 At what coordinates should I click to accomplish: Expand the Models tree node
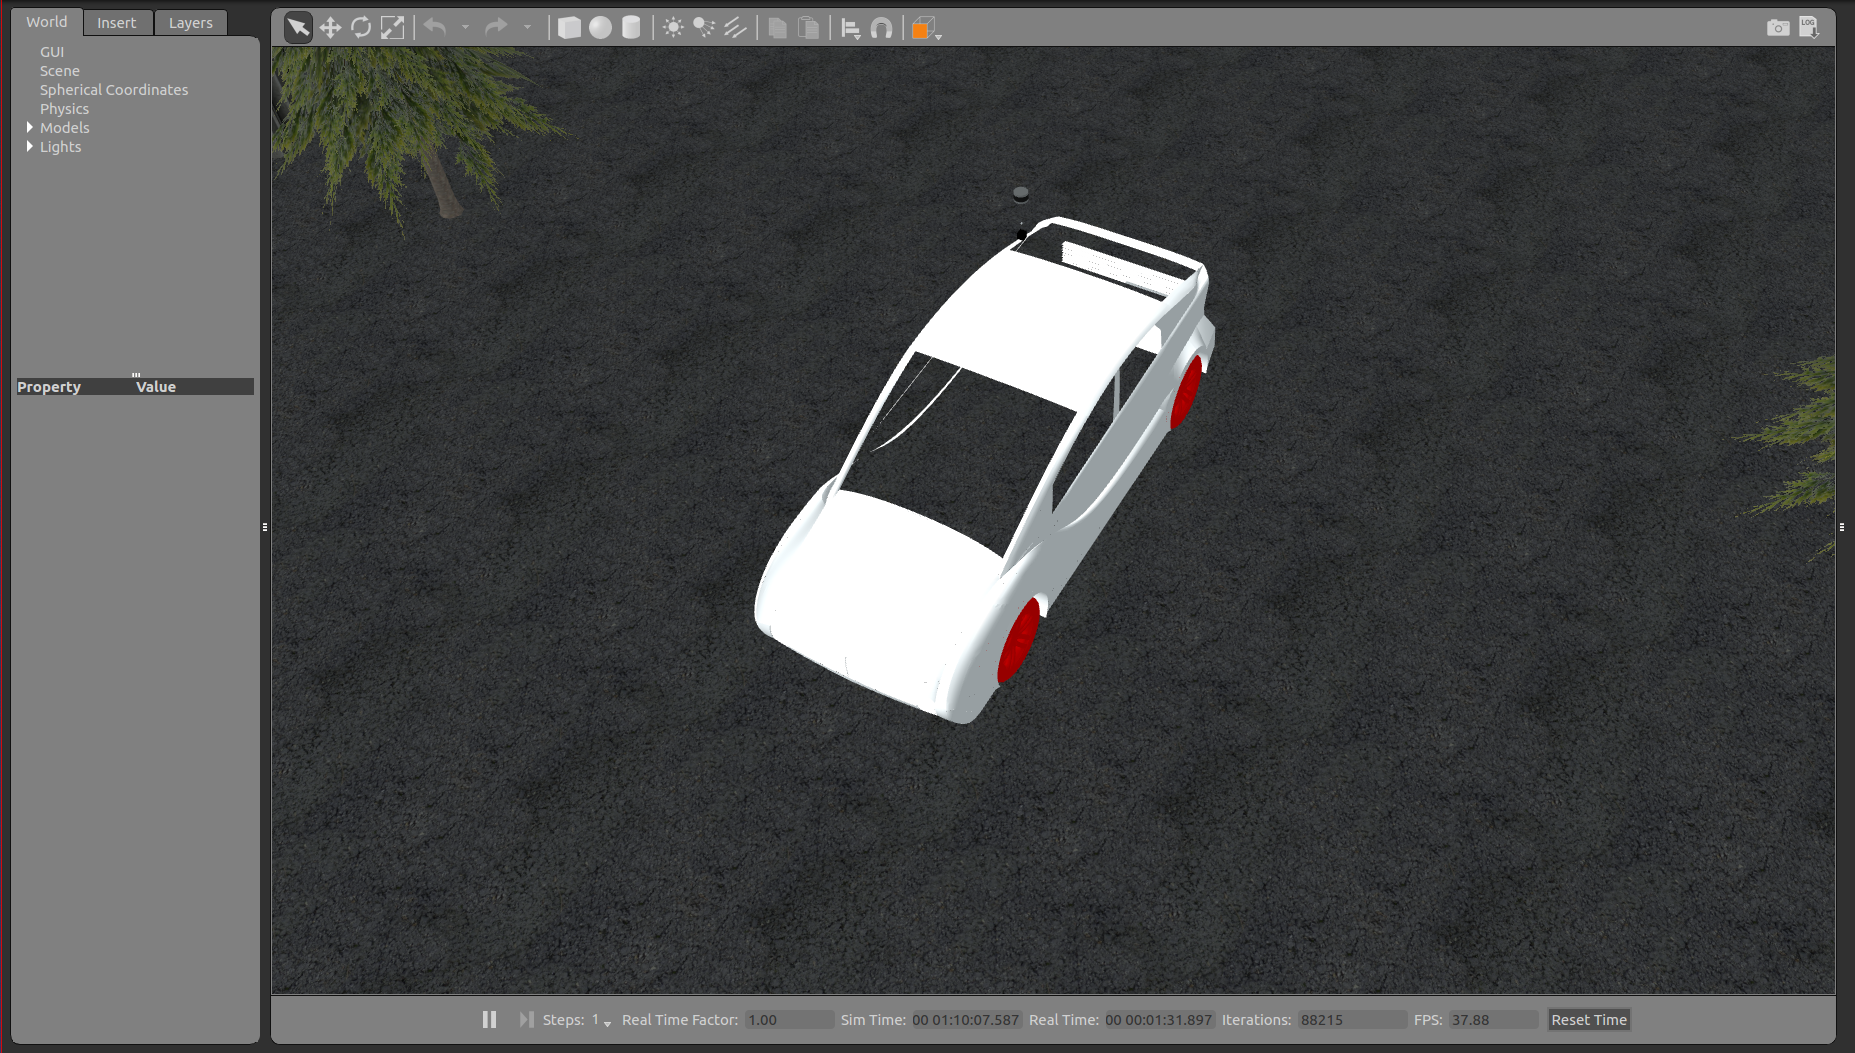click(x=30, y=127)
